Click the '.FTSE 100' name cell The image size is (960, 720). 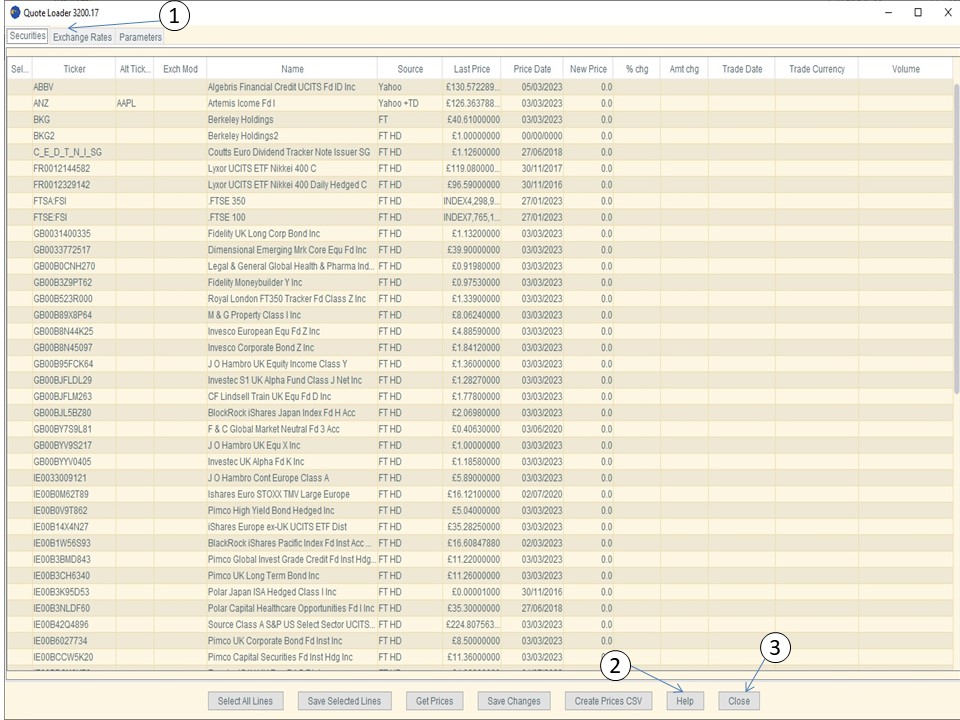coord(292,217)
